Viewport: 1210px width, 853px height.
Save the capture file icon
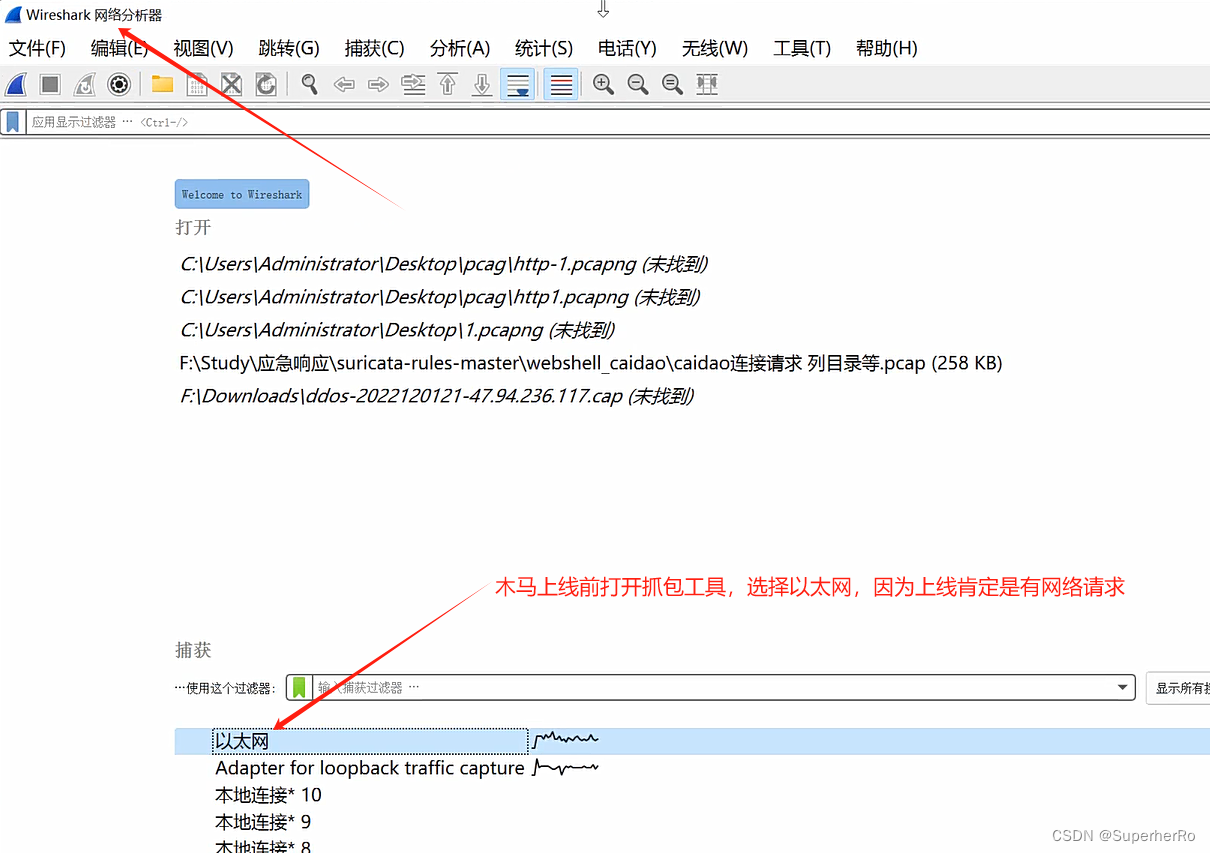(197, 85)
